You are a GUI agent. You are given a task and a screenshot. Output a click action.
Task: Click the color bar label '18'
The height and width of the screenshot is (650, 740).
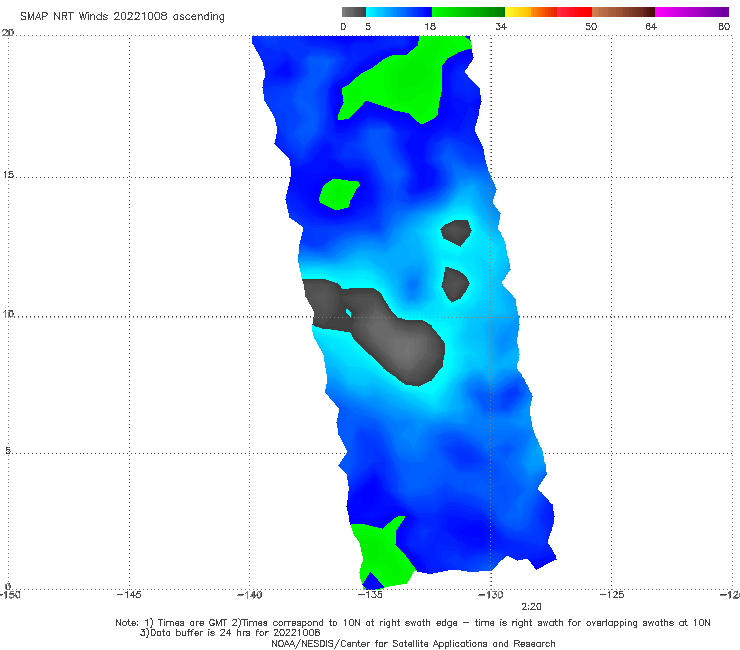click(x=430, y=27)
